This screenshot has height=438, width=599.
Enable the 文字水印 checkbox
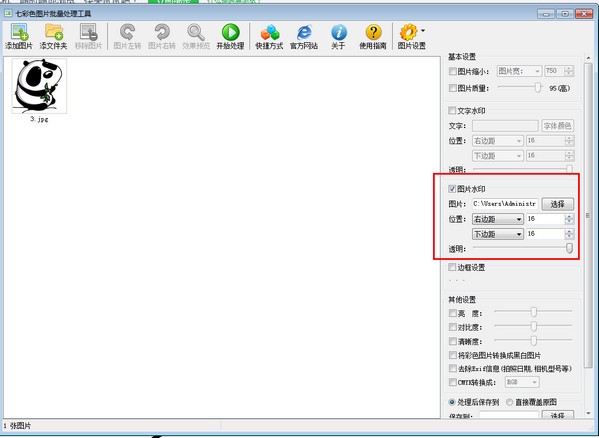point(452,111)
